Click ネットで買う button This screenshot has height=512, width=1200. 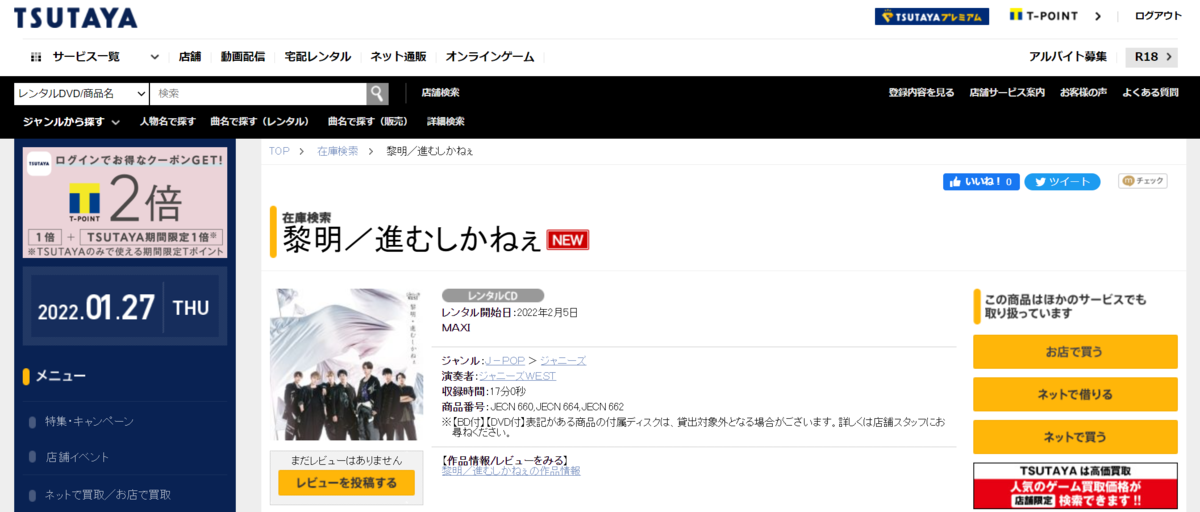click(x=1075, y=437)
